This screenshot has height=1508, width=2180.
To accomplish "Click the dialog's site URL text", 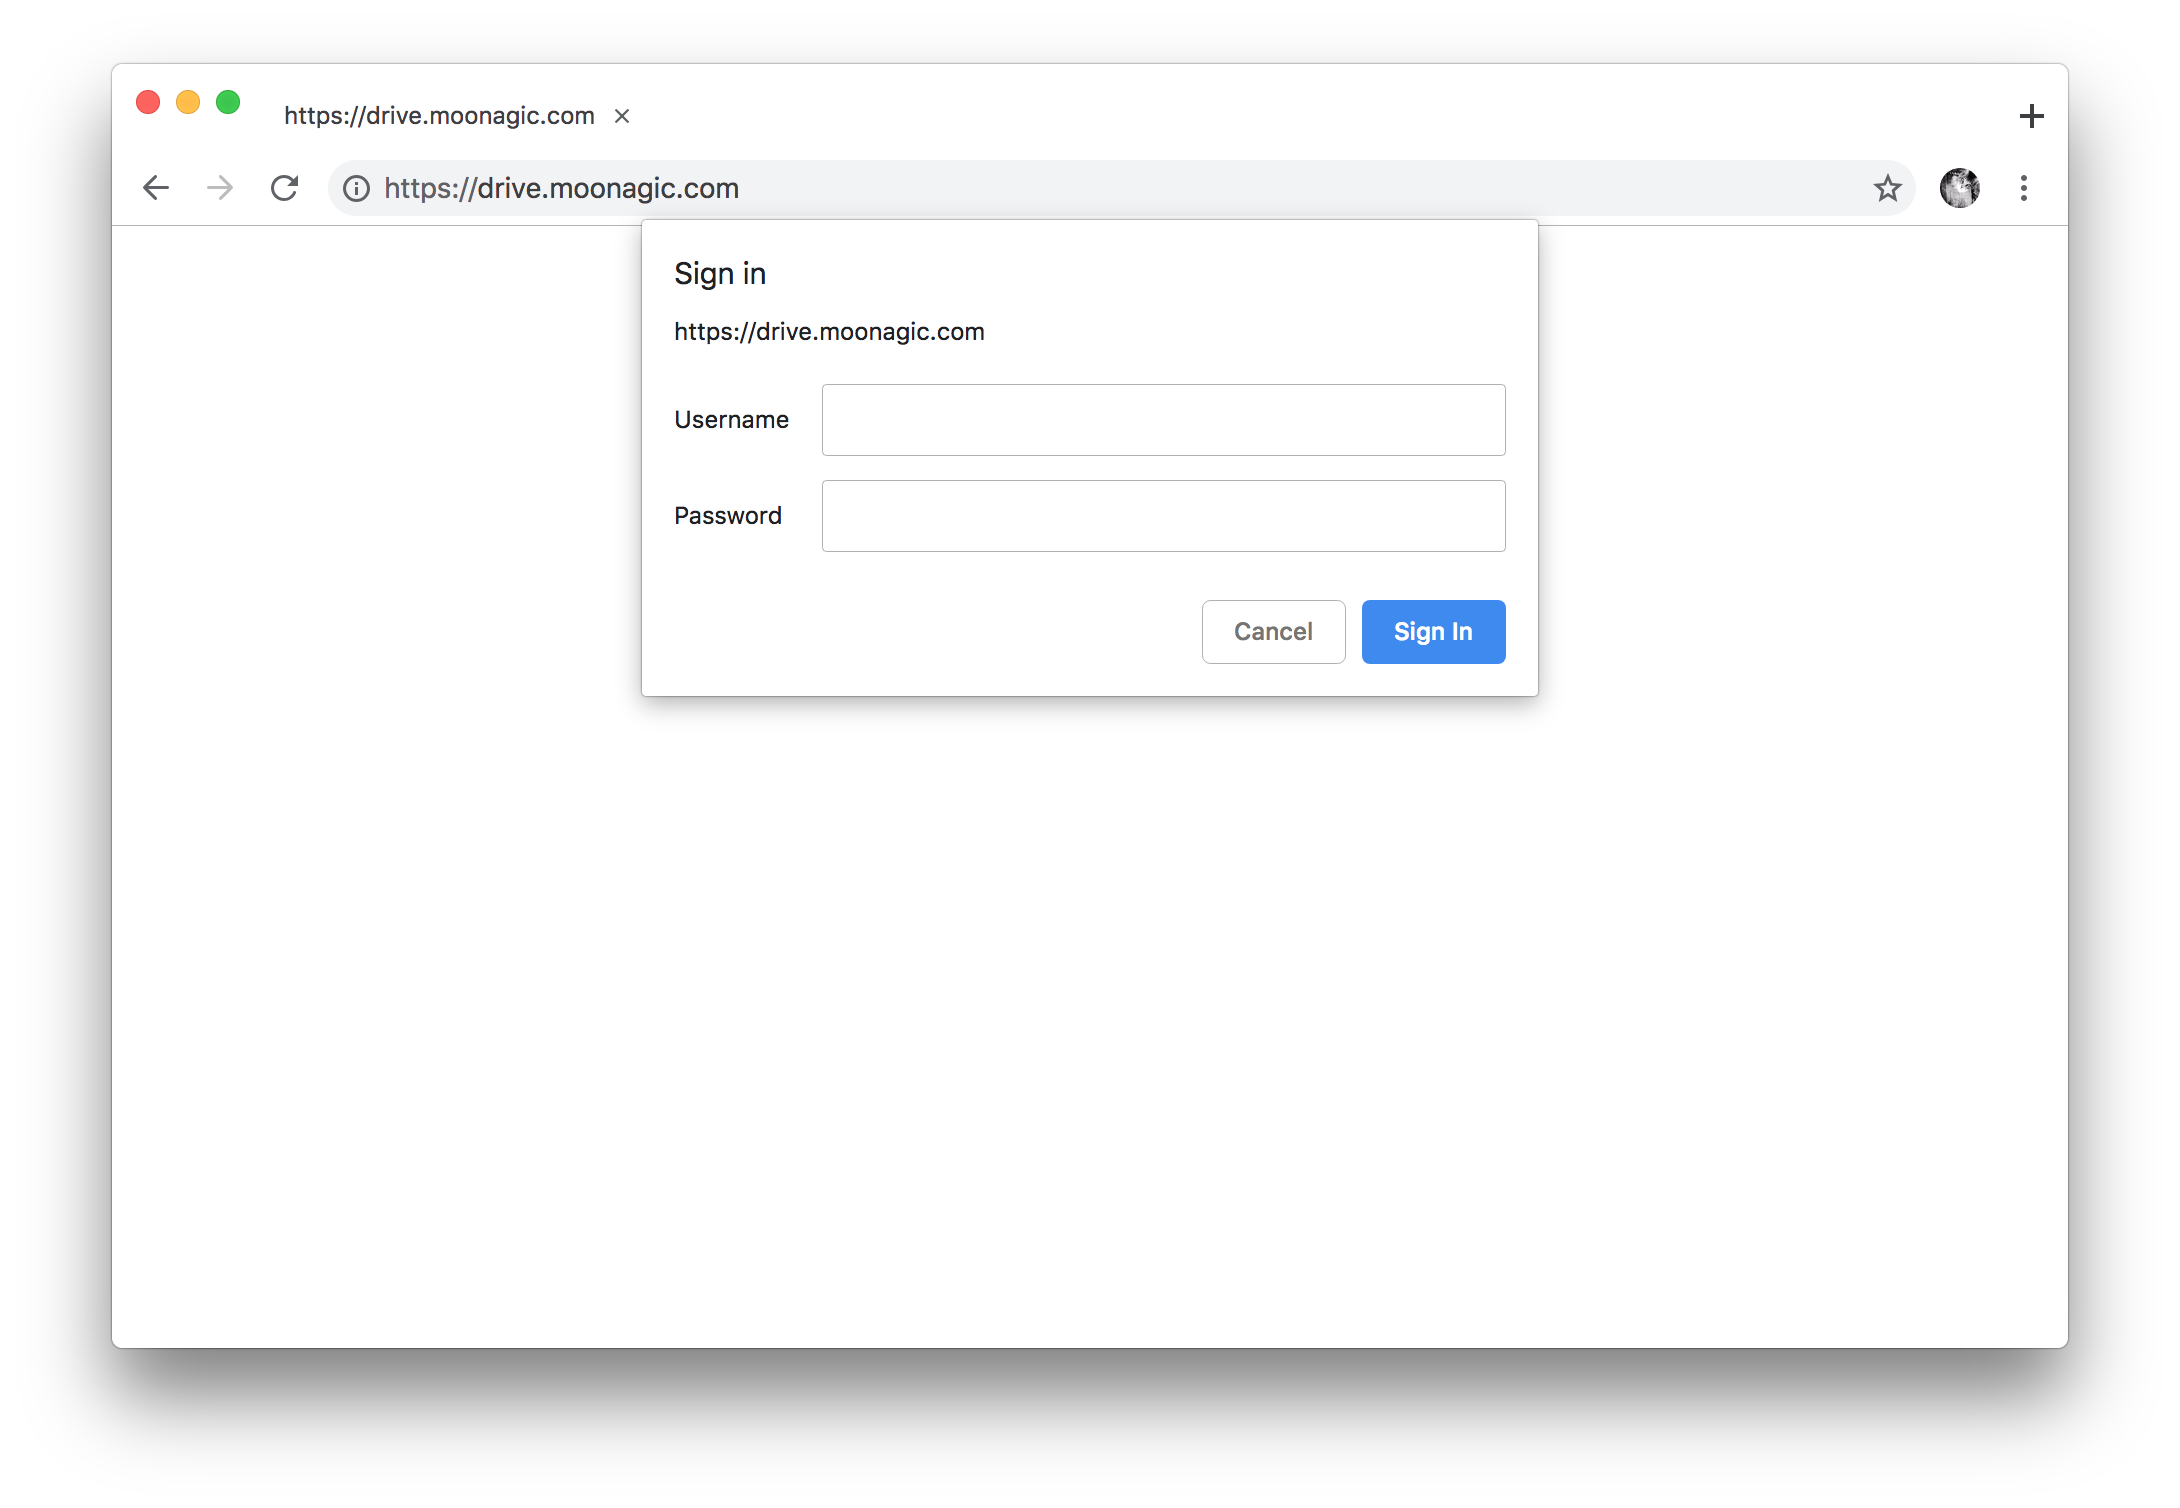I will coord(829,332).
